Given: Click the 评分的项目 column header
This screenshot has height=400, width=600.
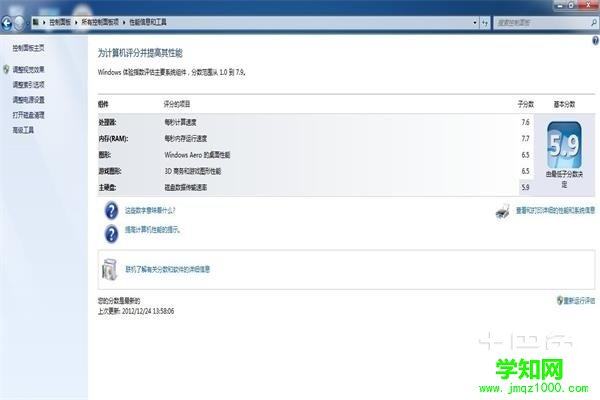Looking at the screenshot, I should pyautogui.click(x=177, y=104).
